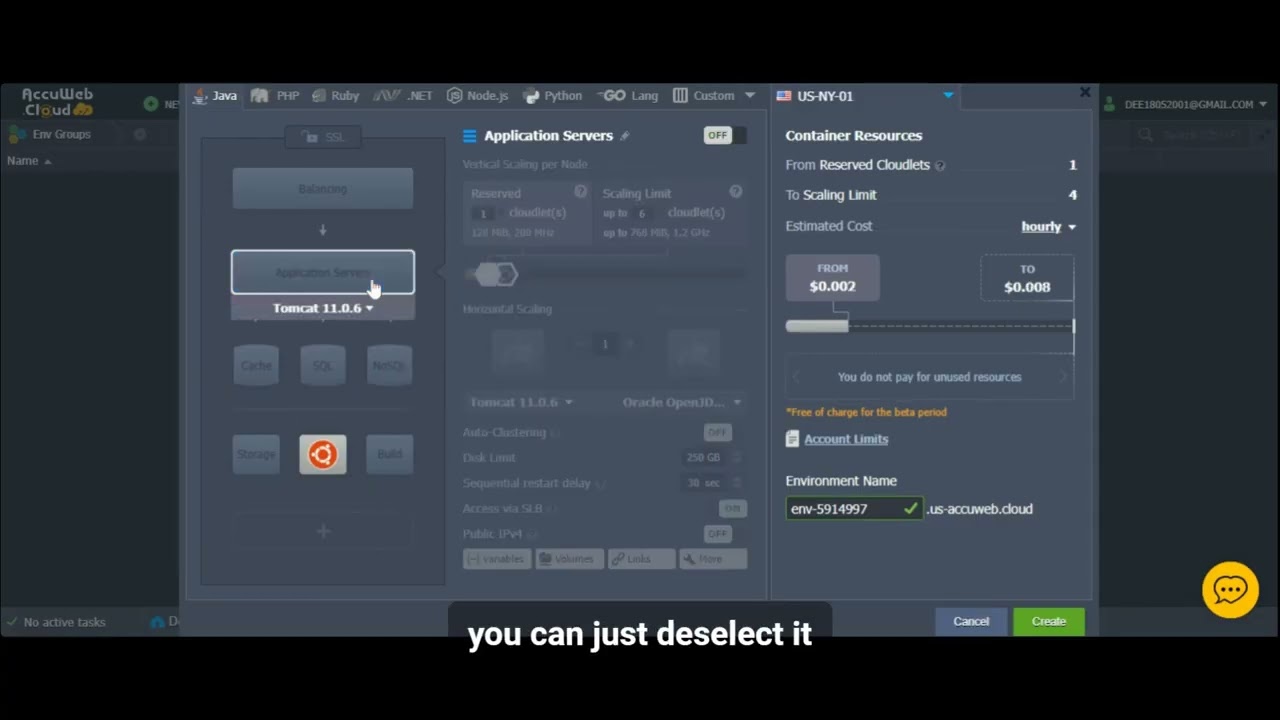Click the Scaling Limit cloudlets number field
The height and width of the screenshot is (720, 1280).
tap(642, 213)
